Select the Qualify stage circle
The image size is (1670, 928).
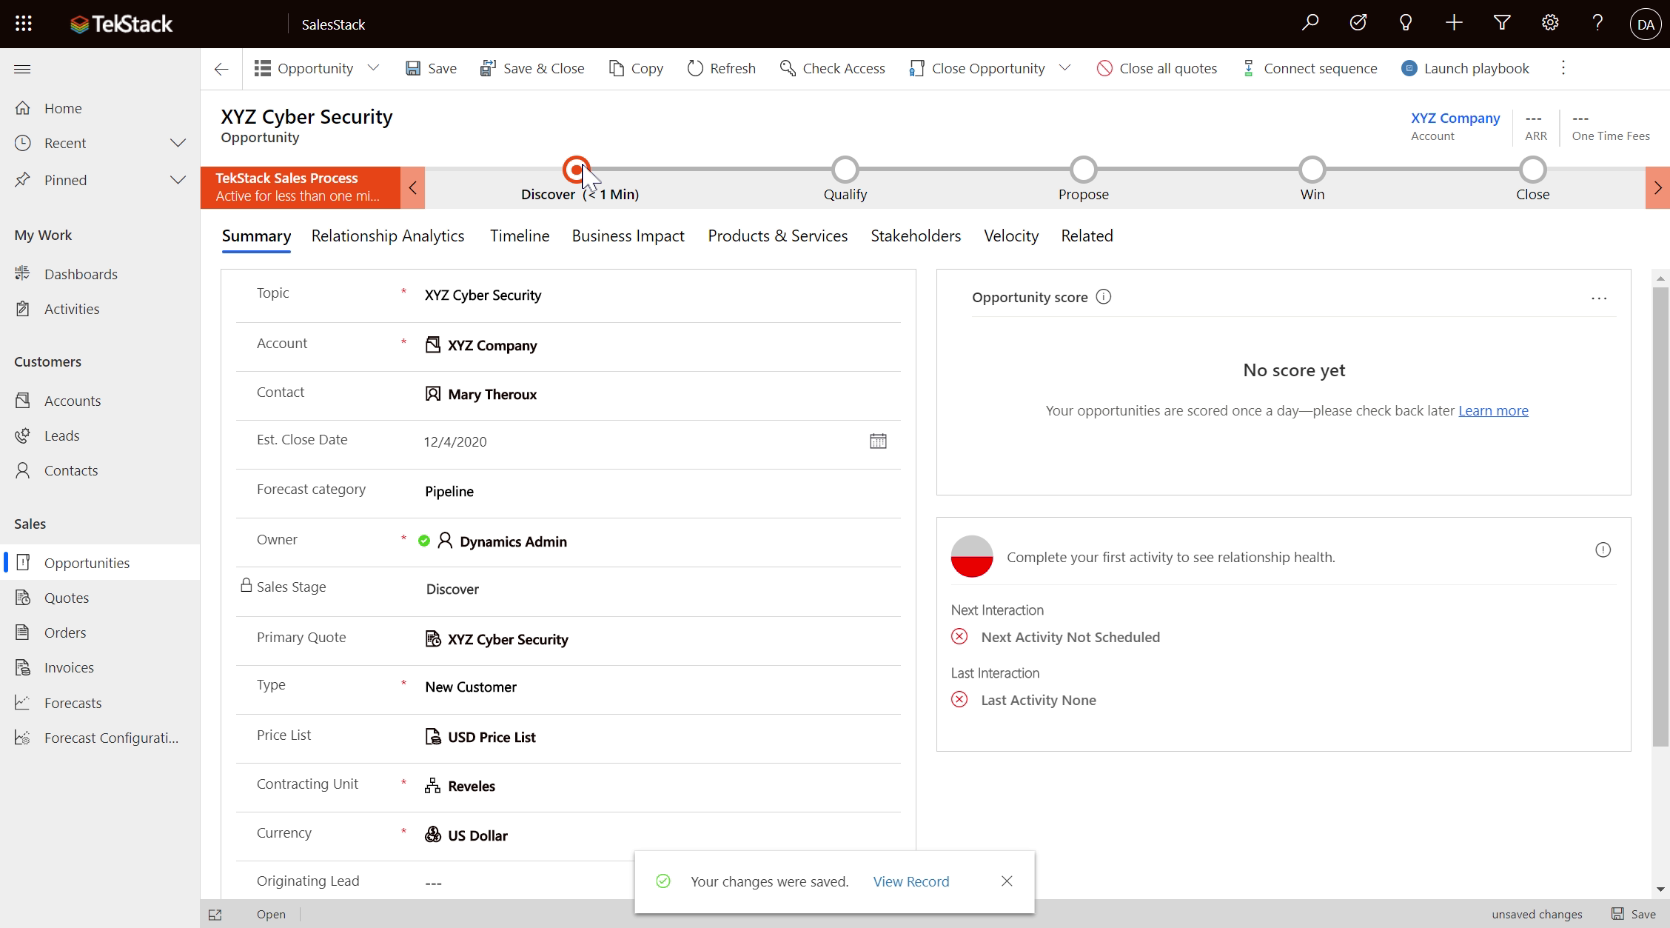tap(845, 170)
